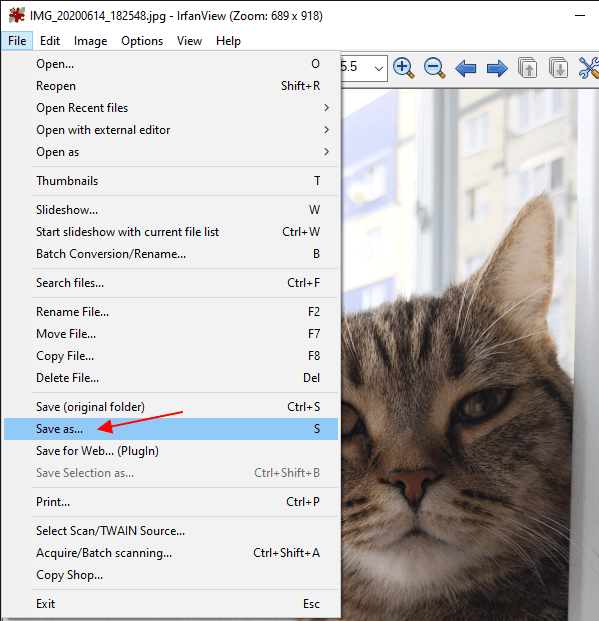Open the View menu
599x621 pixels.
click(x=189, y=41)
